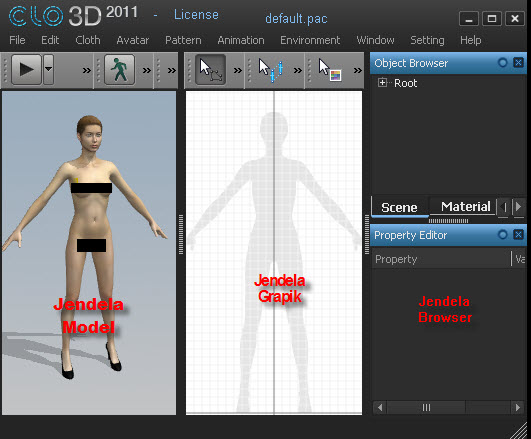The image size is (531, 439).
Task: Open the Setting menu
Action: pyautogui.click(x=427, y=40)
